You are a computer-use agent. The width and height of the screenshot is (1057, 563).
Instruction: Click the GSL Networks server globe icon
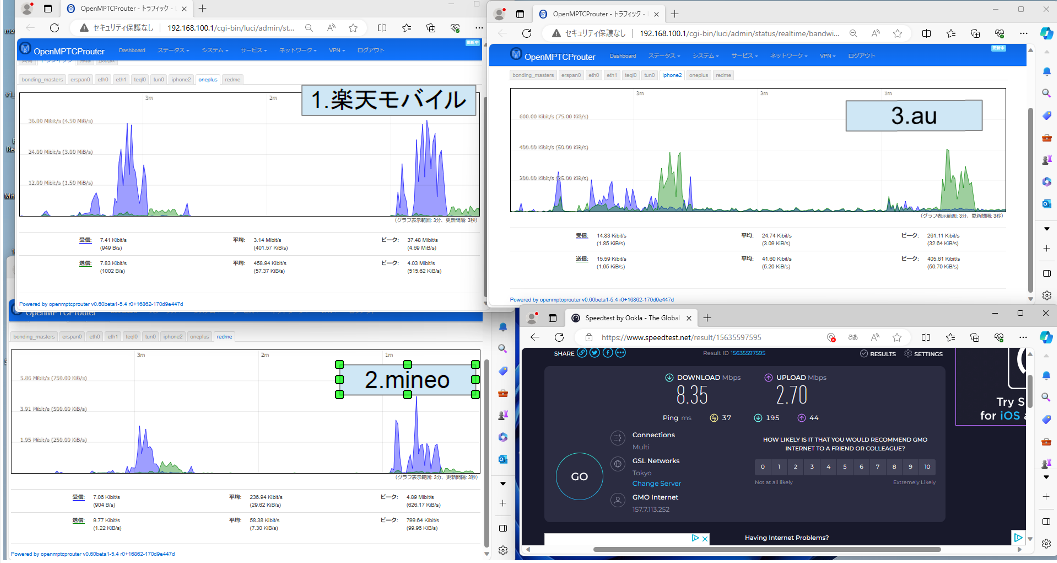[617, 464]
